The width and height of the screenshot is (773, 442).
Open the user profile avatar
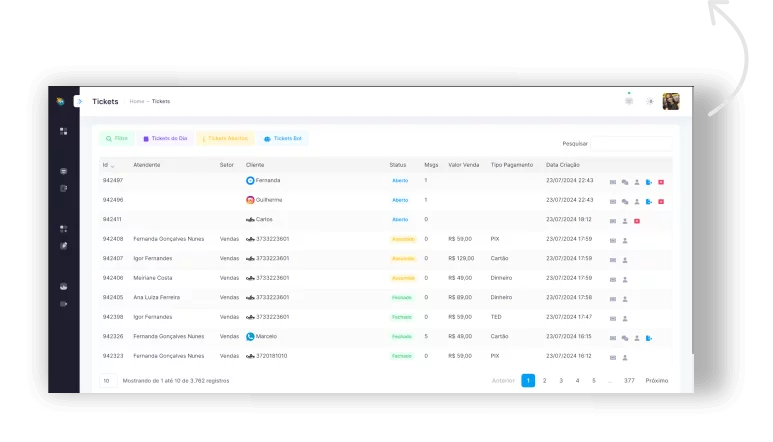(x=670, y=101)
